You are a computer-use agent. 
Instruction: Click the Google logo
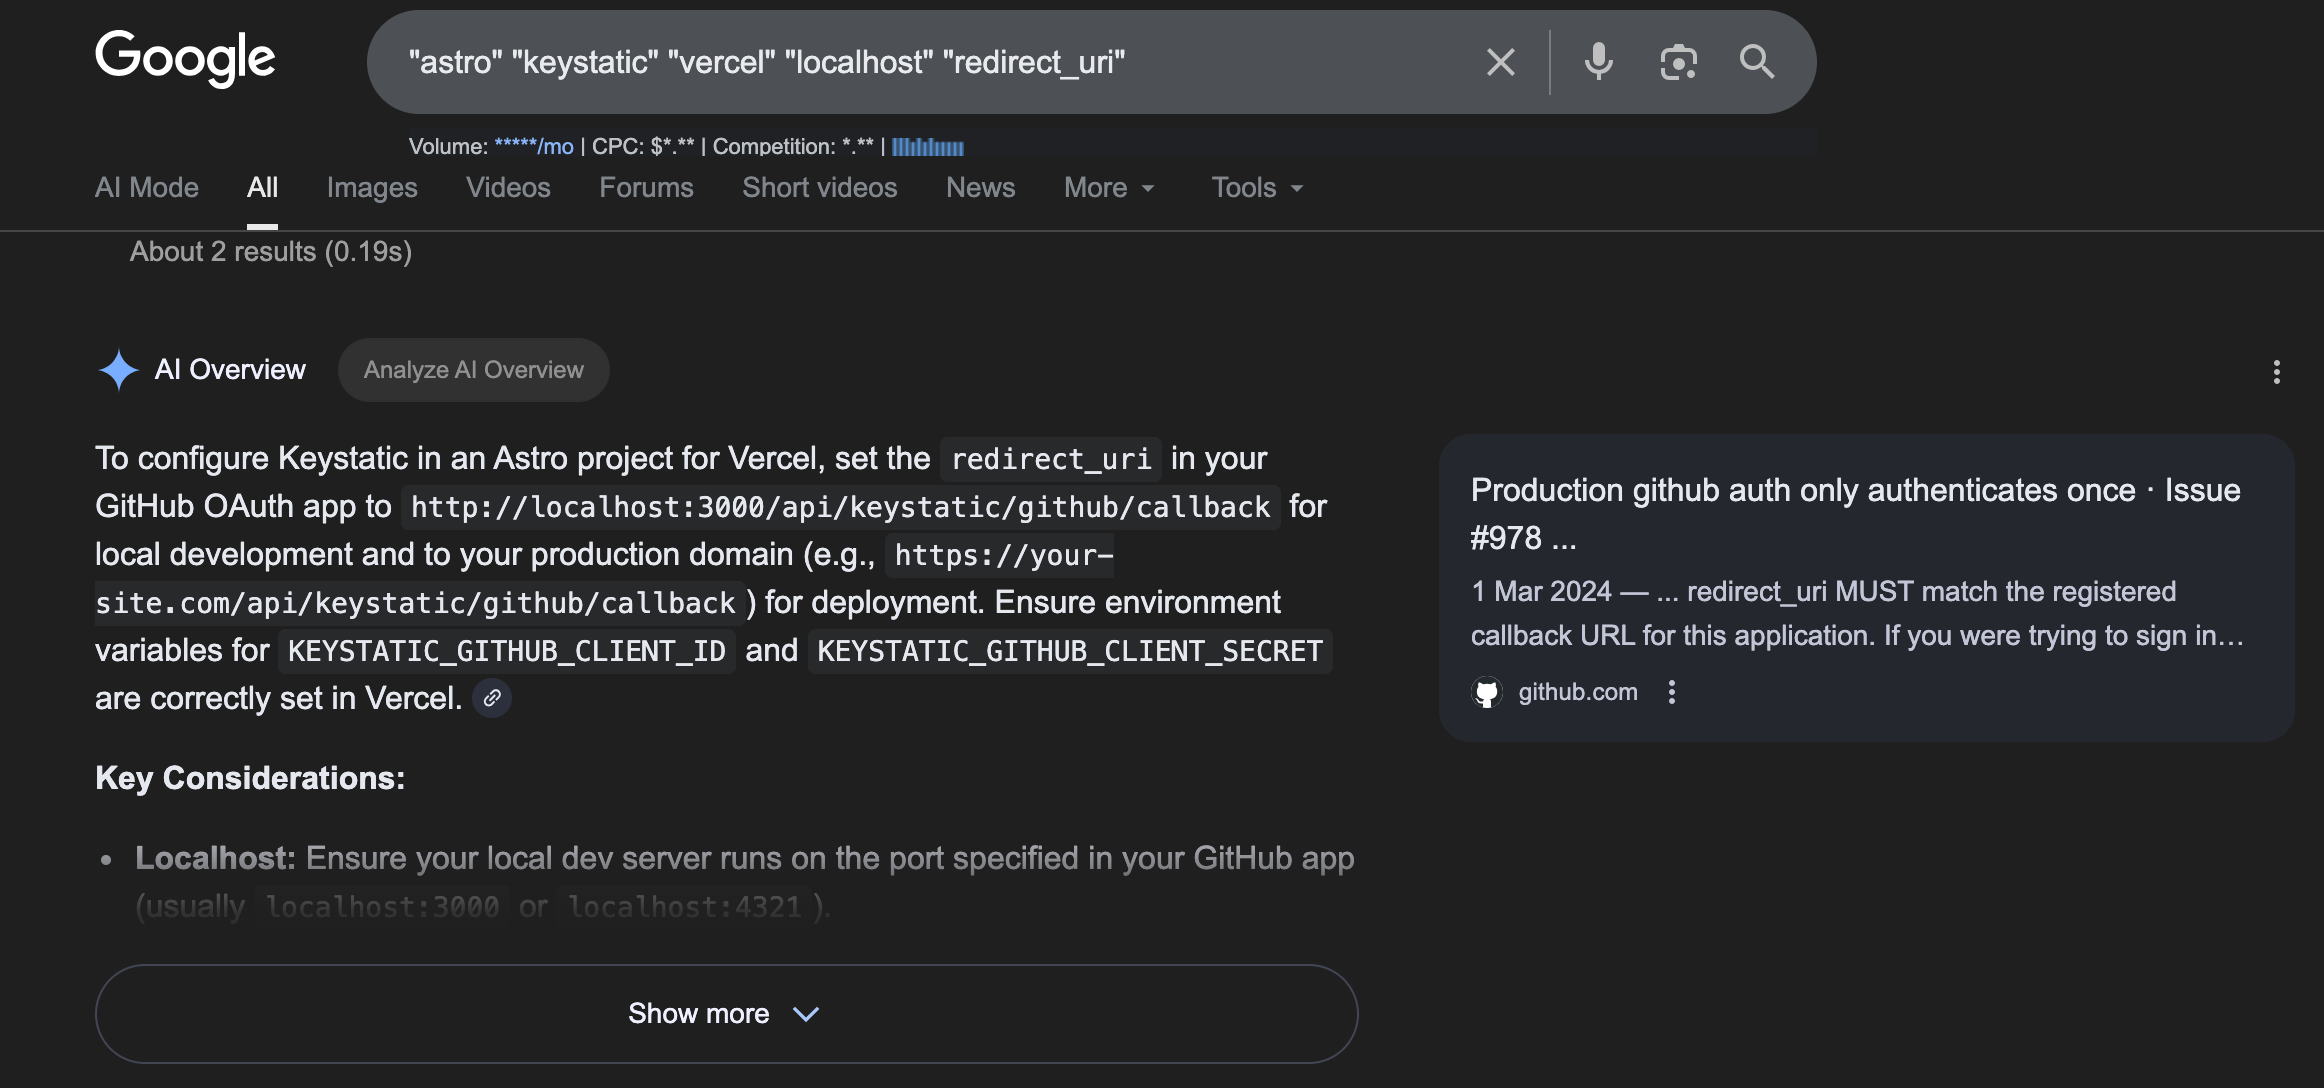[185, 58]
